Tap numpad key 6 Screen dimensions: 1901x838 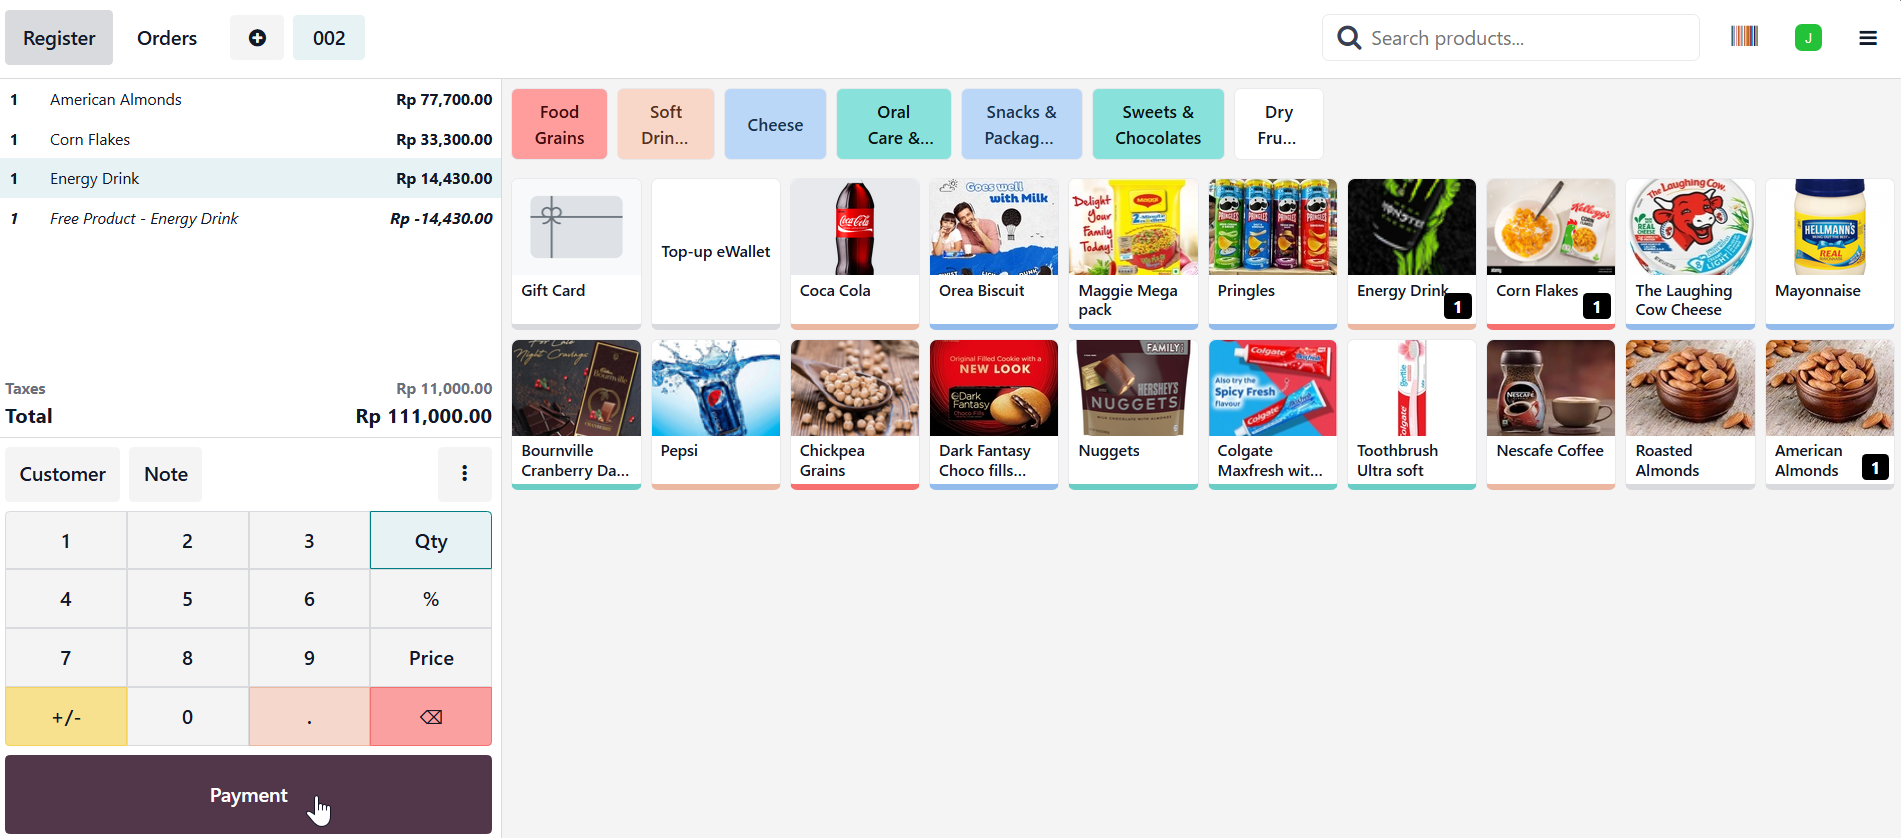tap(309, 599)
